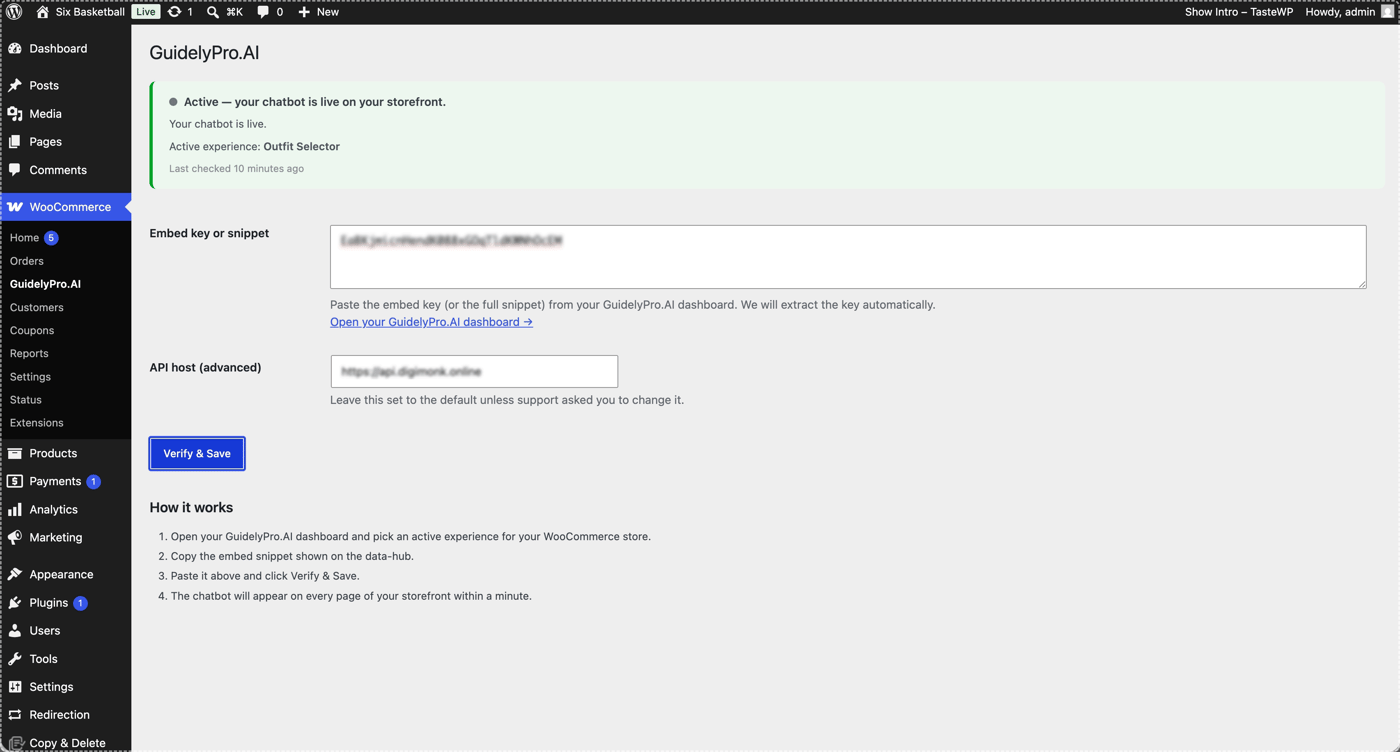The height and width of the screenshot is (752, 1400).
Task: Click the Products archive icon
Action: pyautogui.click(x=15, y=453)
